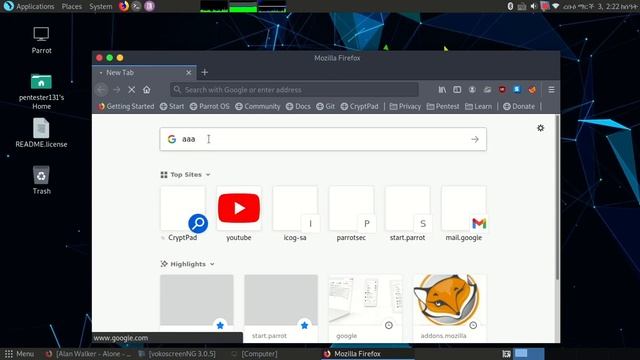The width and height of the screenshot is (640, 360).
Task: Open the Docs bookmark
Action: (x=298, y=107)
